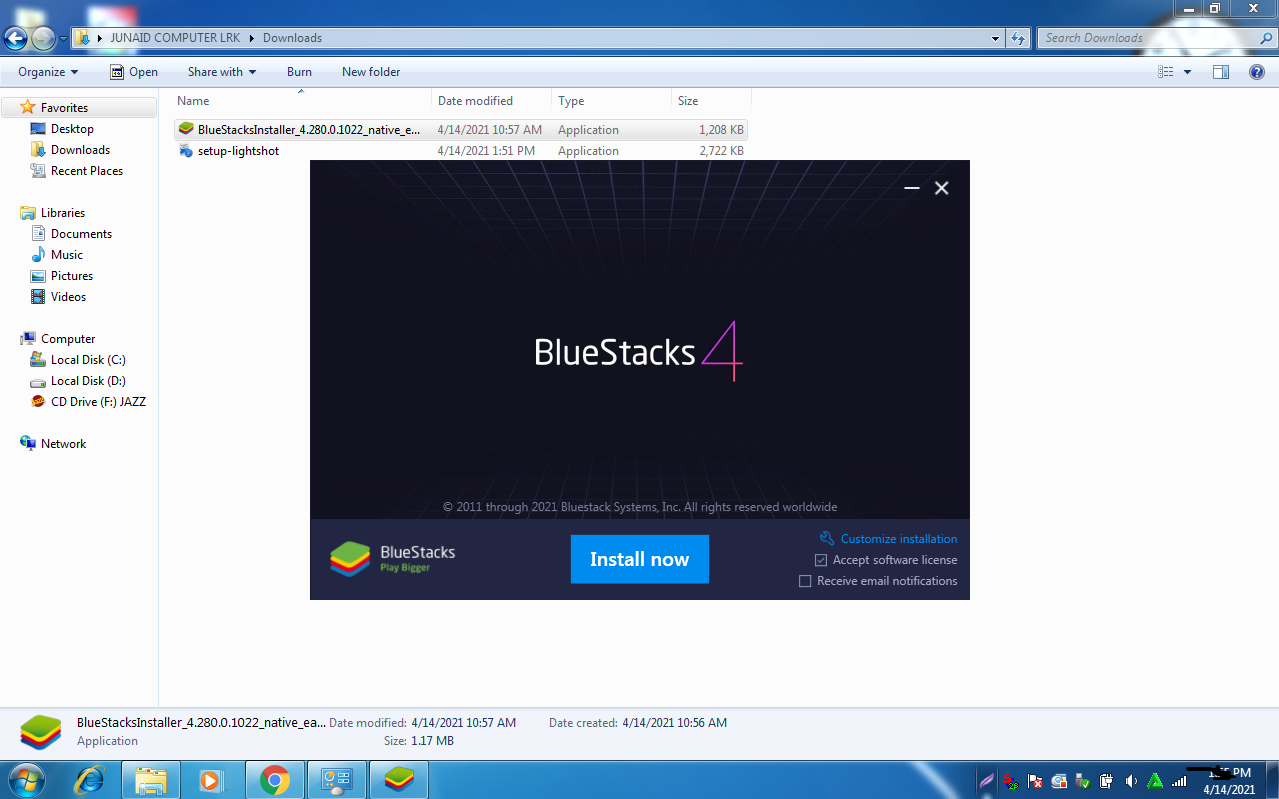Click the BlueStacksInstaller file icon in list
1279x799 pixels.
tap(186, 130)
